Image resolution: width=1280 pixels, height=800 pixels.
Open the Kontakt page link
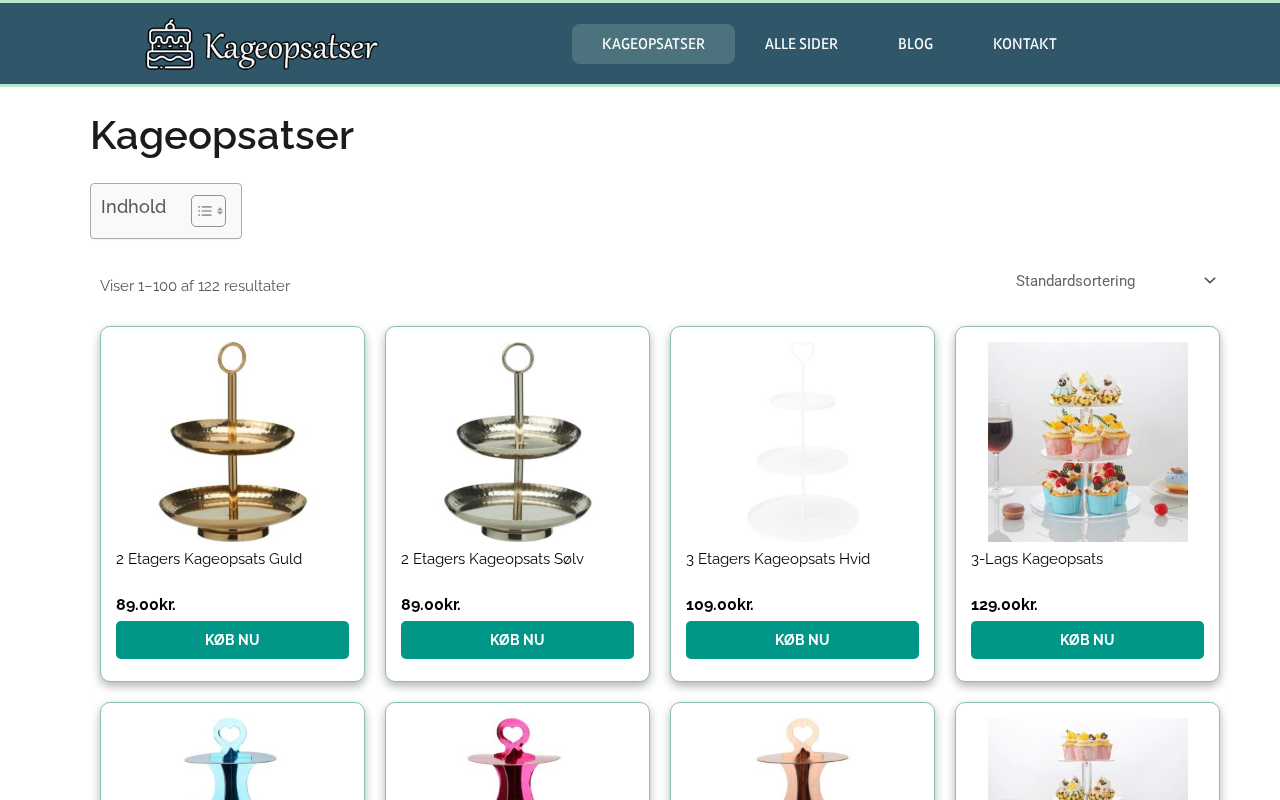[1024, 44]
